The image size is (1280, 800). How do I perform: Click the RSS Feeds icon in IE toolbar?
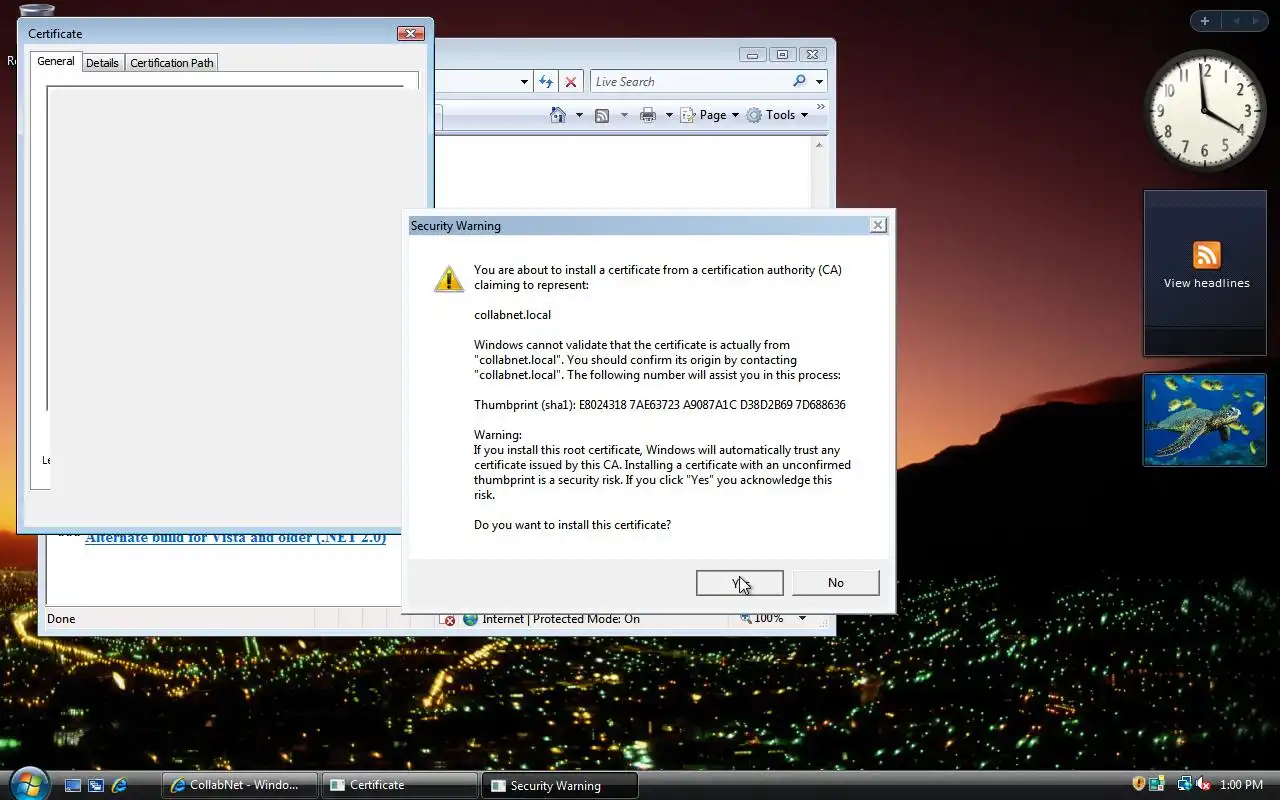pyautogui.click(x=602, y=115)
